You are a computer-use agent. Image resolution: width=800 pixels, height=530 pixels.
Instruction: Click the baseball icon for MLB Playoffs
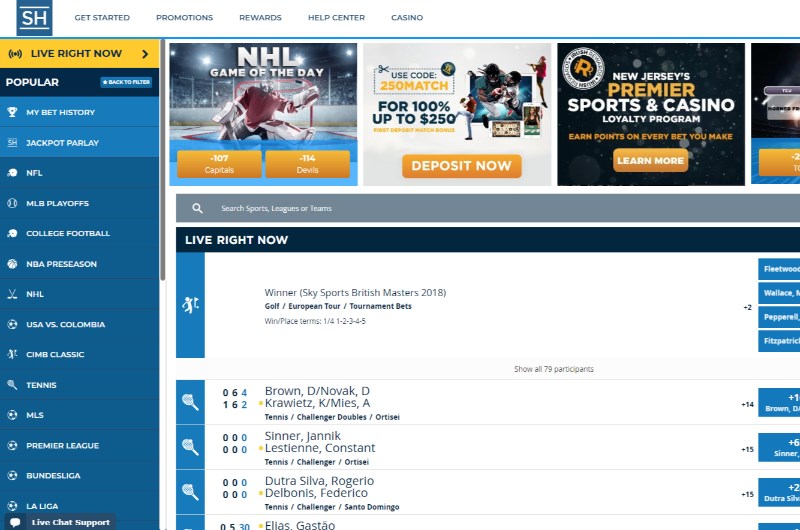12,203
